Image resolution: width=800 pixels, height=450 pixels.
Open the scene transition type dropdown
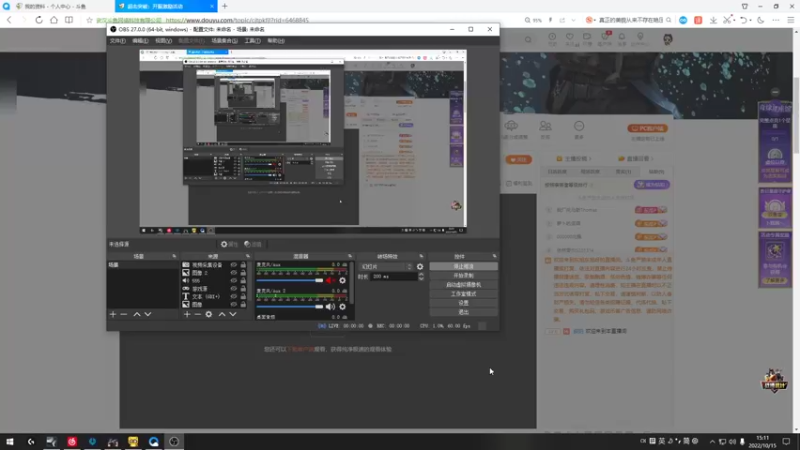386,266
